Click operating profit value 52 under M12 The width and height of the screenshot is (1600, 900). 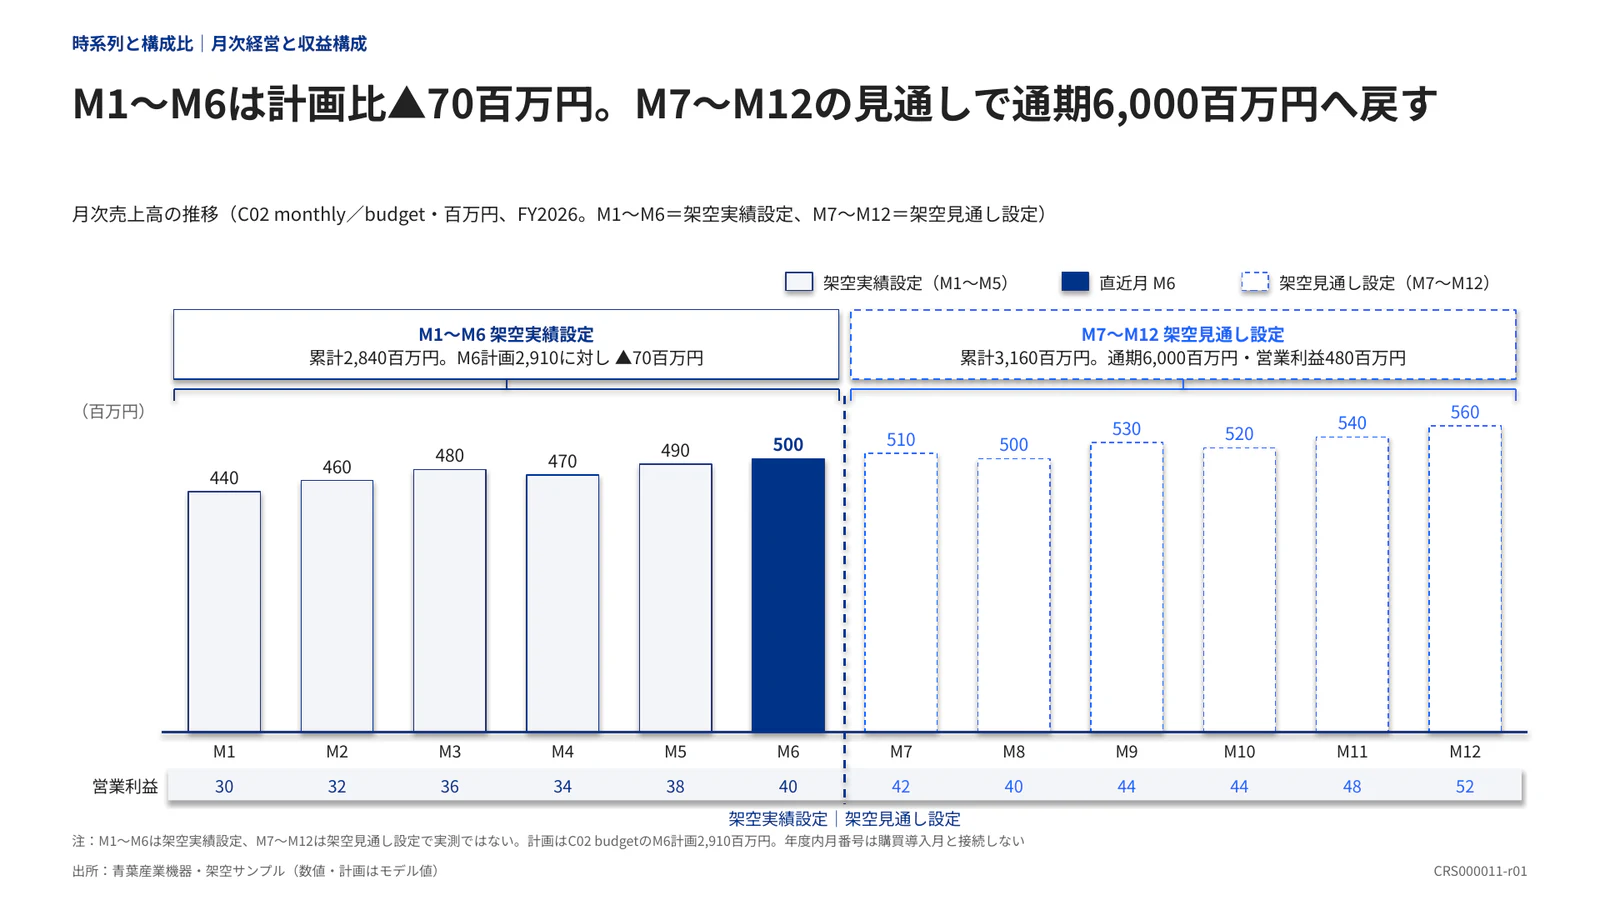click(x=1465, y=786)
